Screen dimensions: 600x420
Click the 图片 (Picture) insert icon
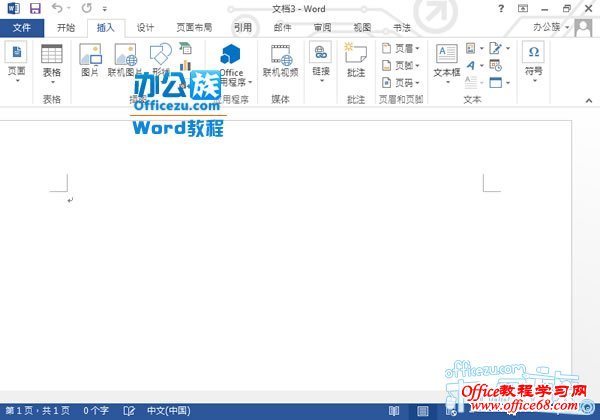click(90, 60)
